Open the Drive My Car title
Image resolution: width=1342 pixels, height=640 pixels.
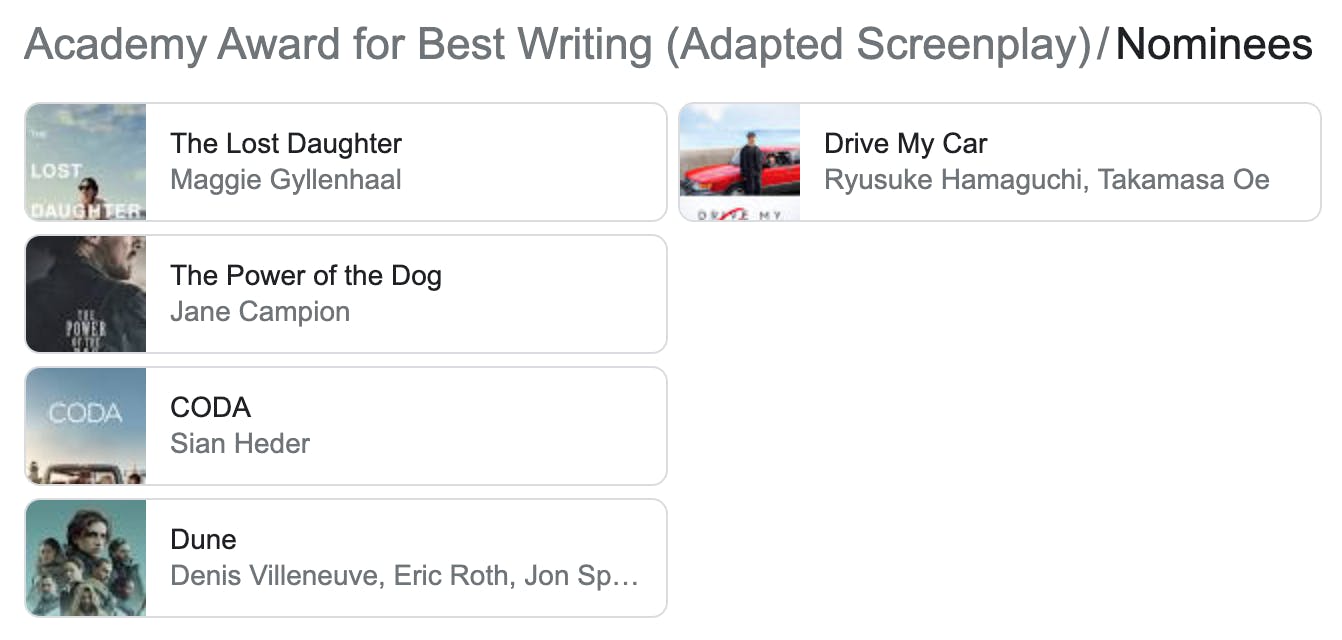(x=906, y=144)
